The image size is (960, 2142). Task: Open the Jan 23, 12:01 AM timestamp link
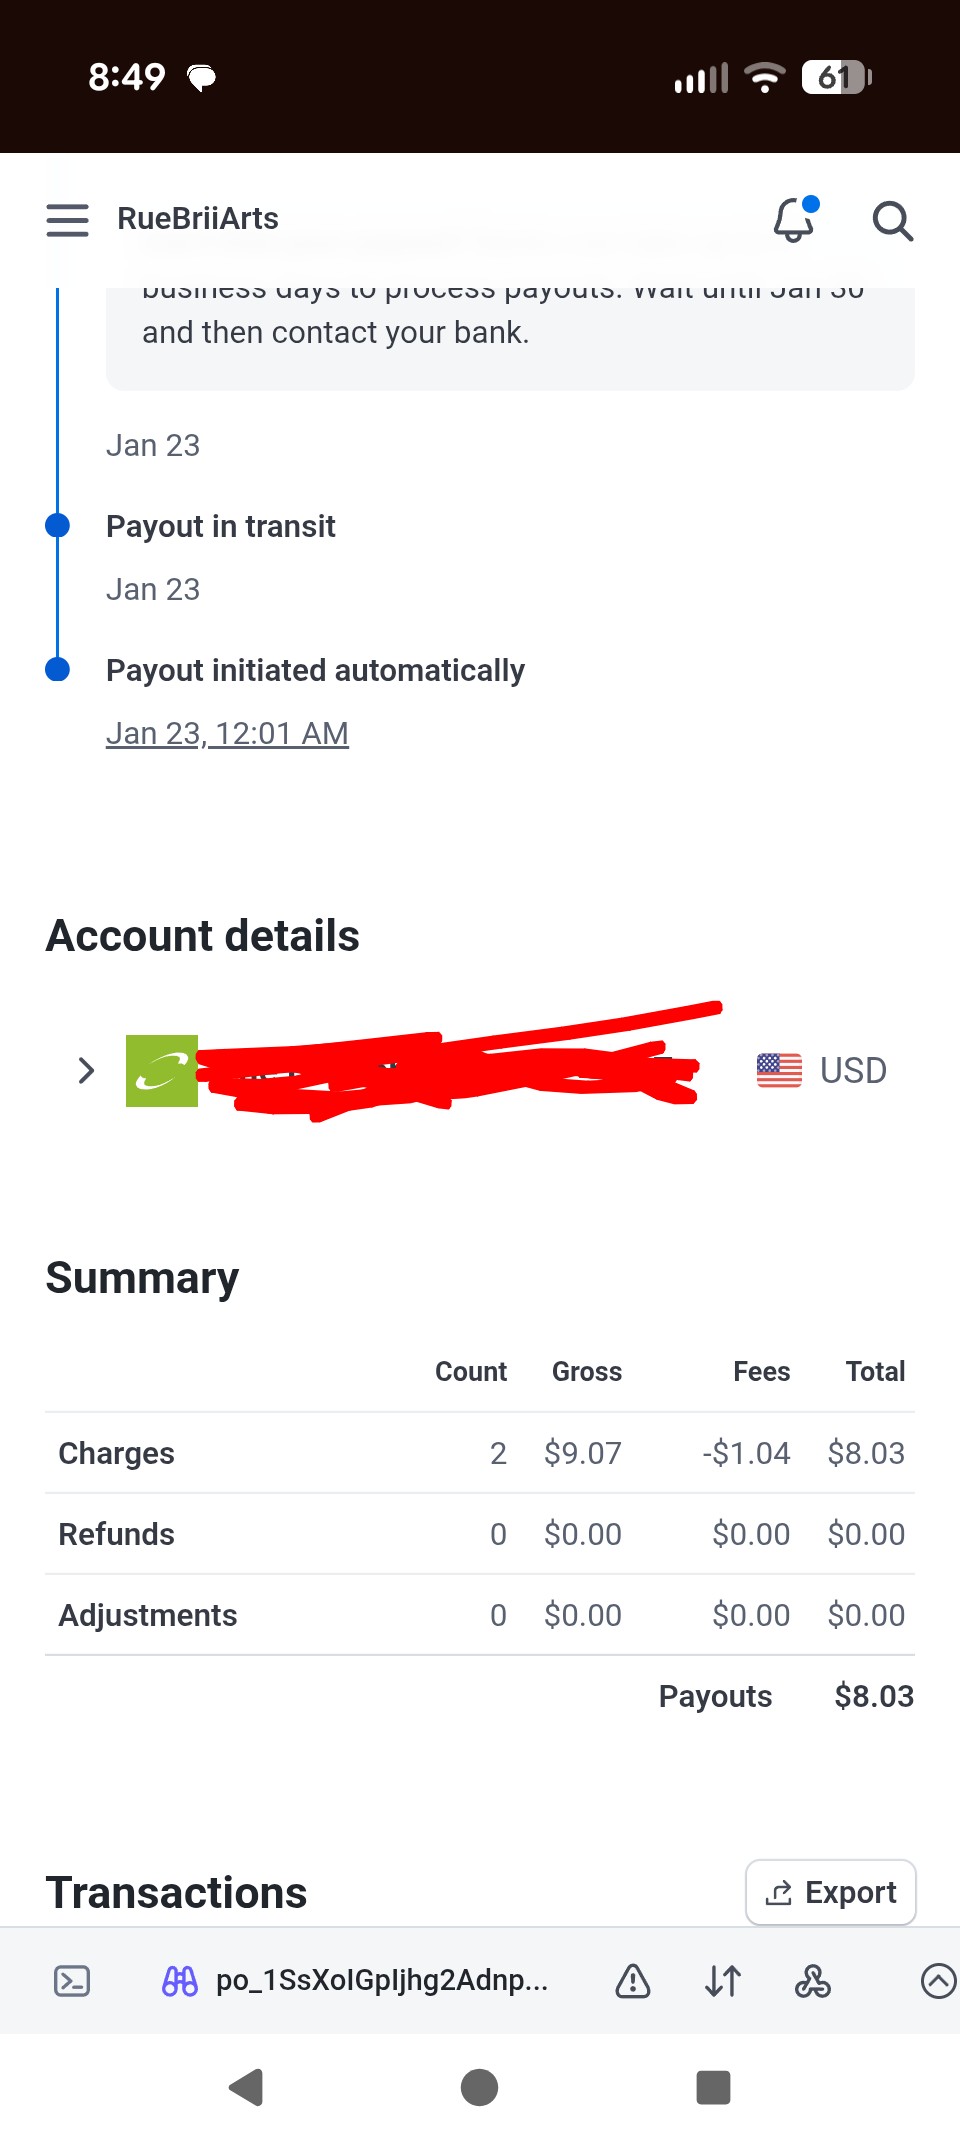coord(227,734)
